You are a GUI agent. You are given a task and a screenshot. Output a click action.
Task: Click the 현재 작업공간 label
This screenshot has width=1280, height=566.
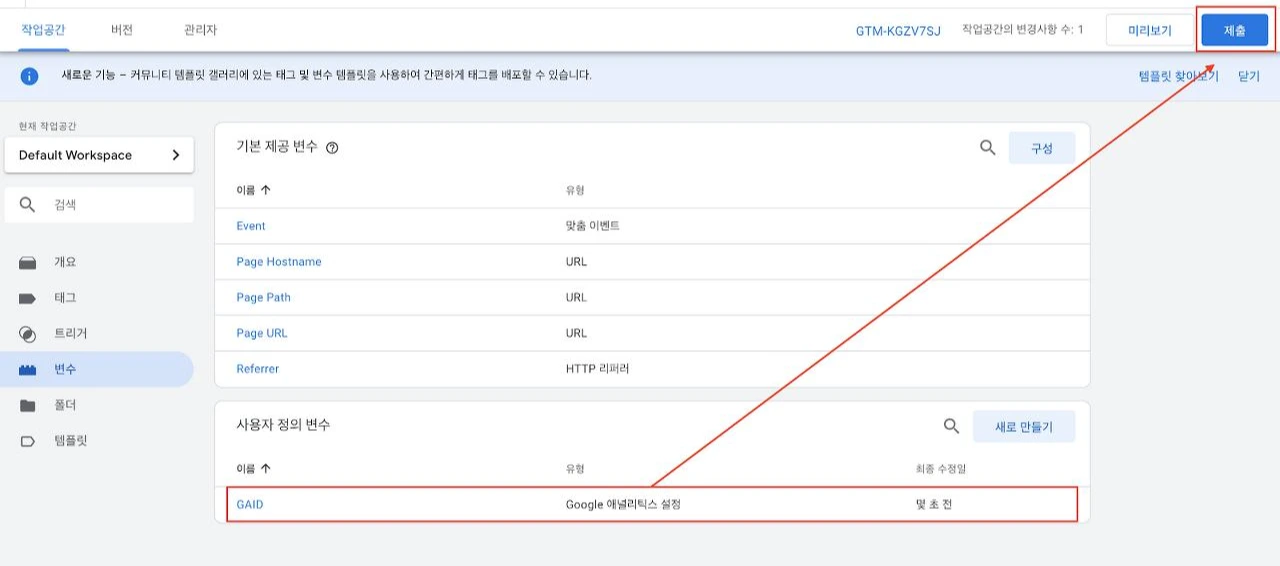(x=47, y=126)
